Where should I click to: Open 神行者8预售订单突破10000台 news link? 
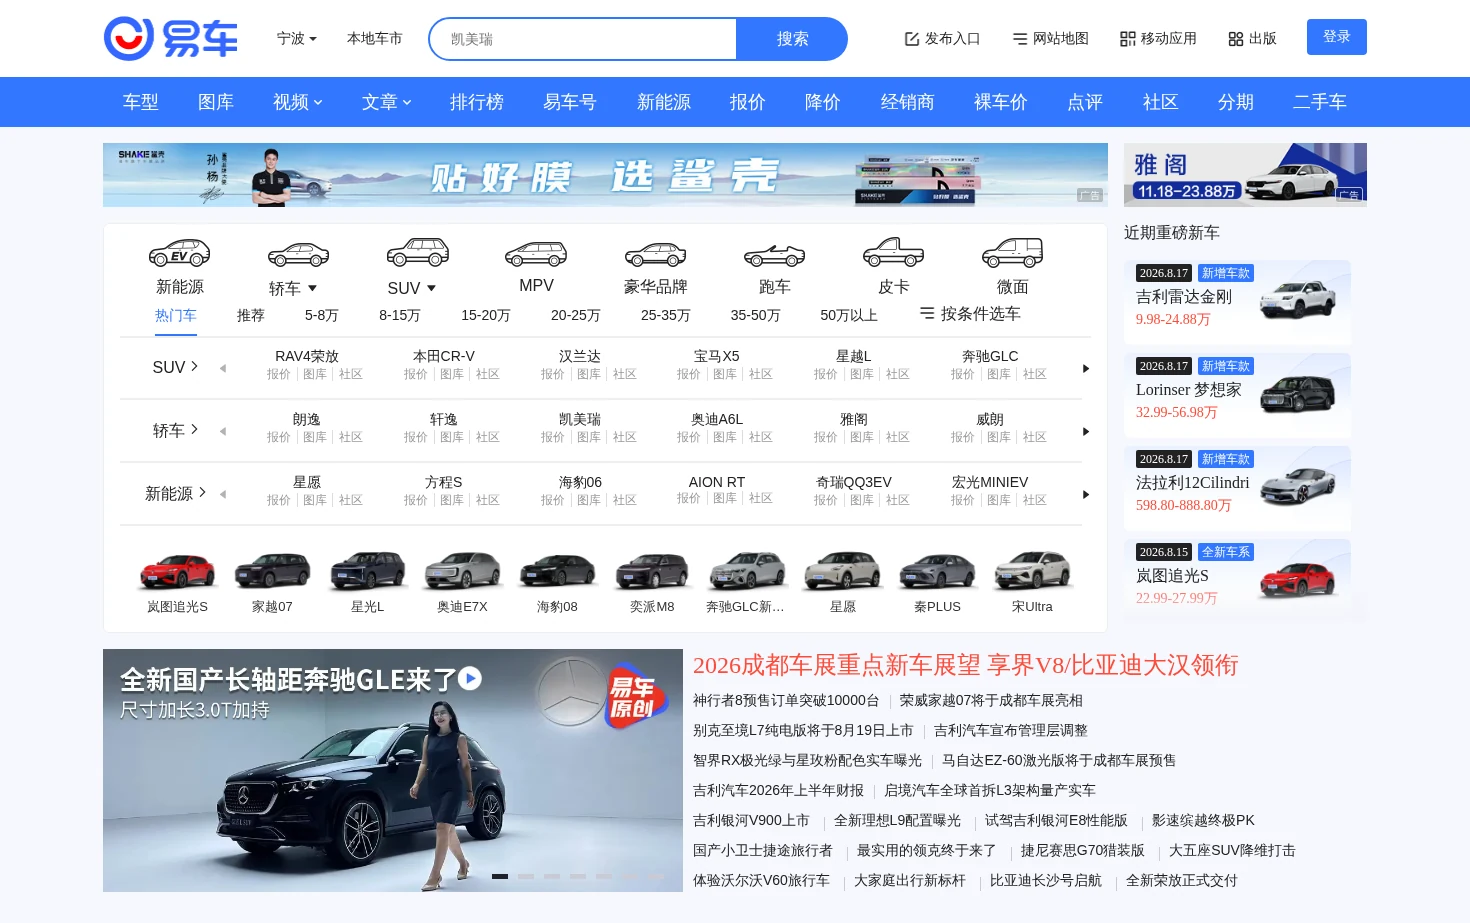point(786,701)
